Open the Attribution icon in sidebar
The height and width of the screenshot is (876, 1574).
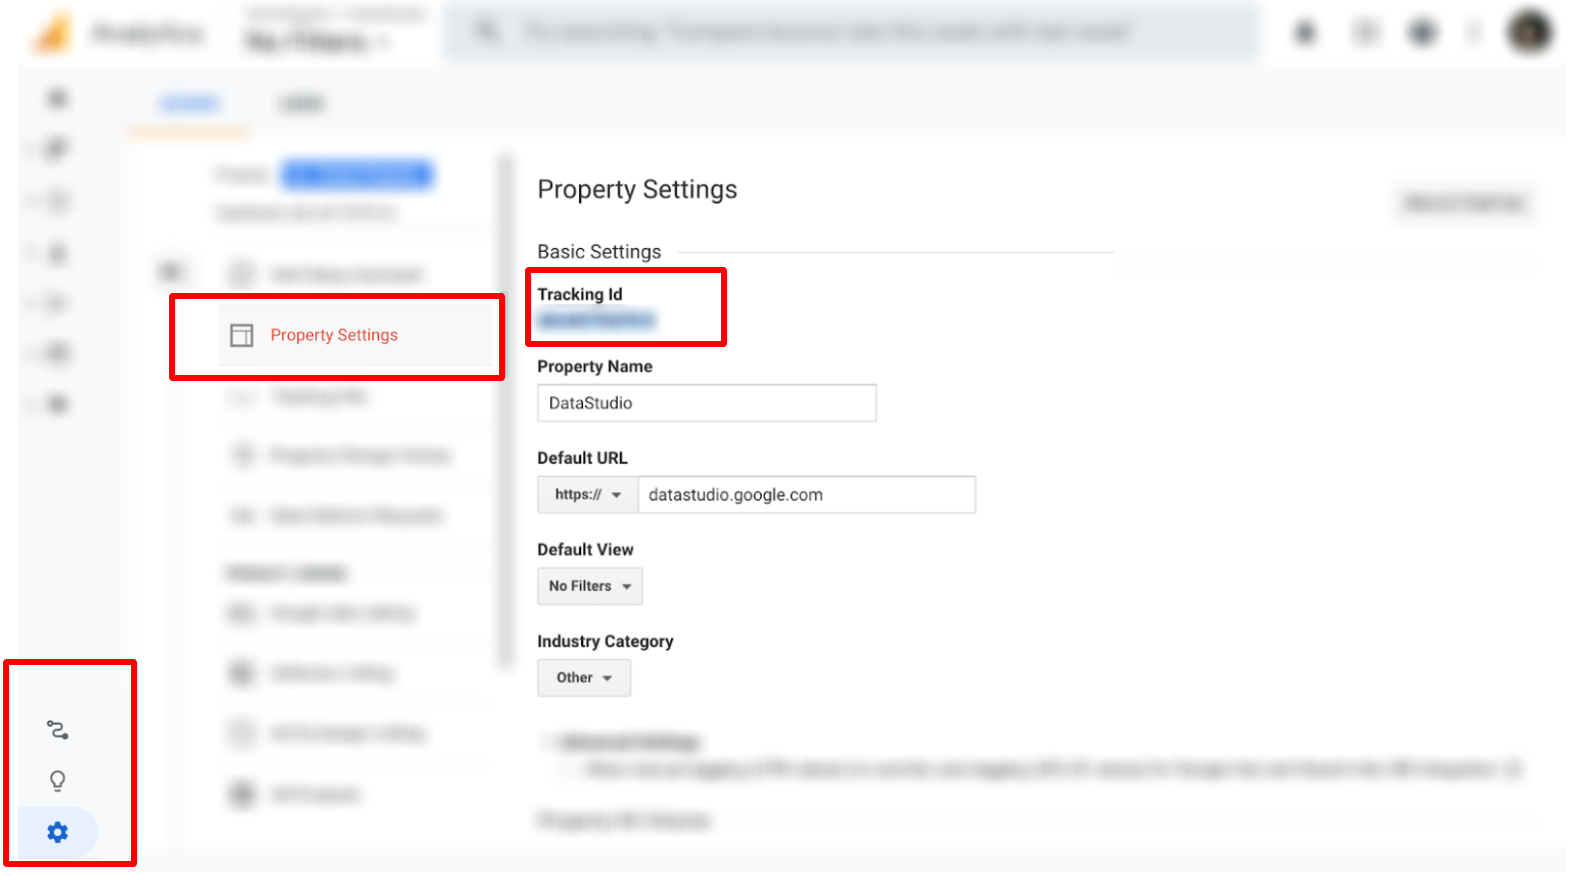58,730
